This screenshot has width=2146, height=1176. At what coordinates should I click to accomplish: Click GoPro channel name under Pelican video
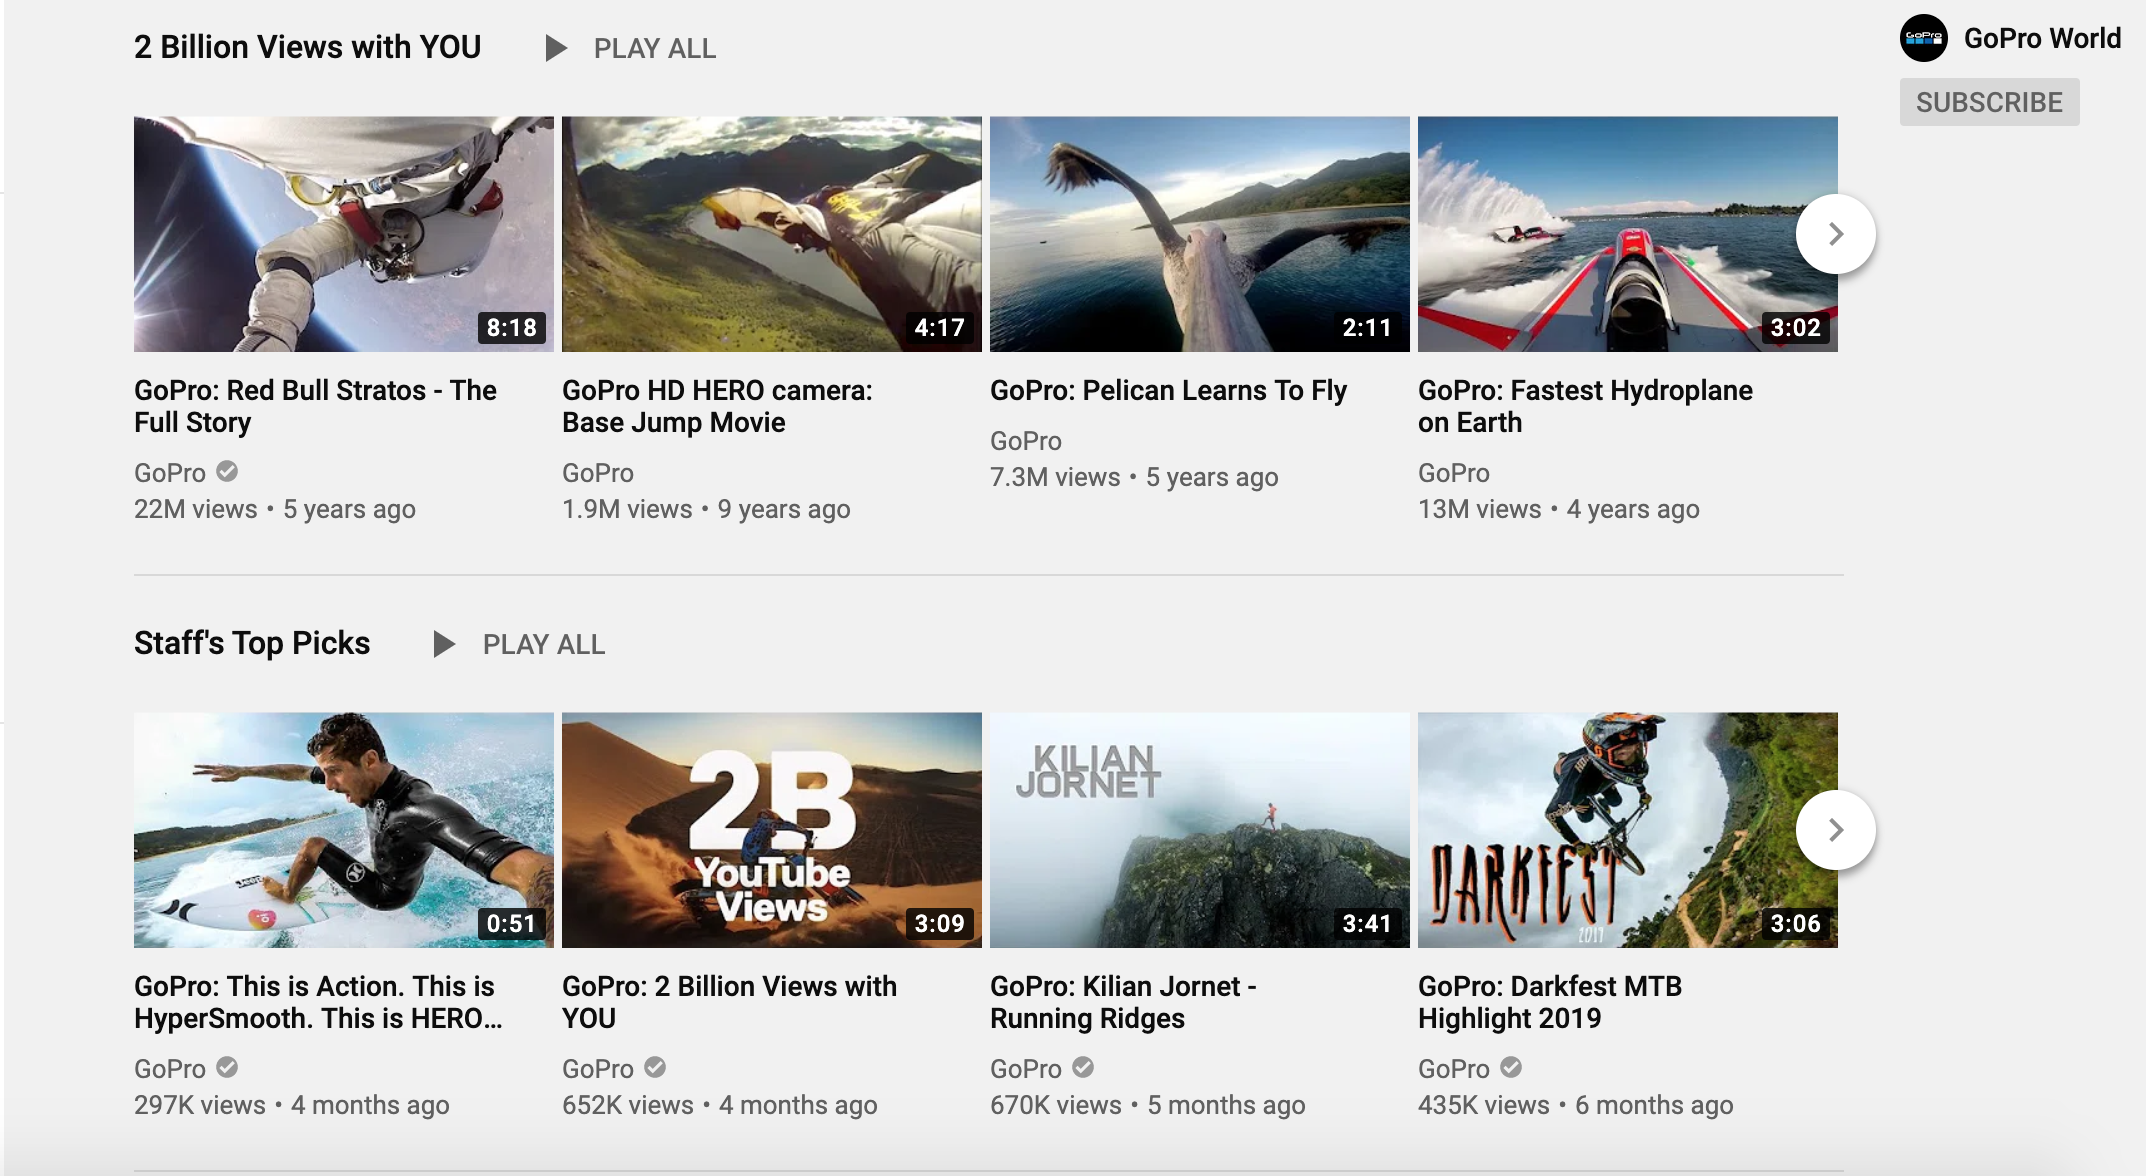pyautogui.click(x=1026, y=441)
